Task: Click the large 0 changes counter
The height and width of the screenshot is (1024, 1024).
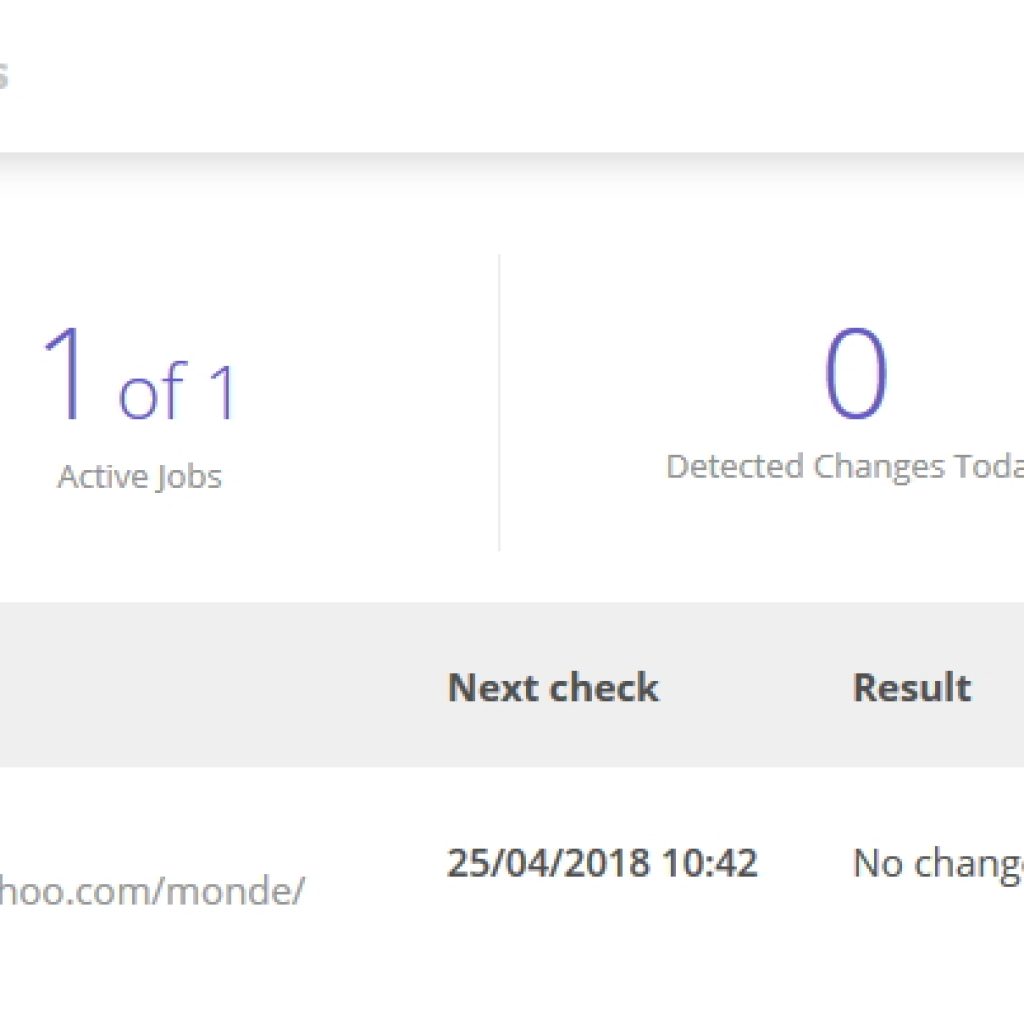Action: [855, 374]
